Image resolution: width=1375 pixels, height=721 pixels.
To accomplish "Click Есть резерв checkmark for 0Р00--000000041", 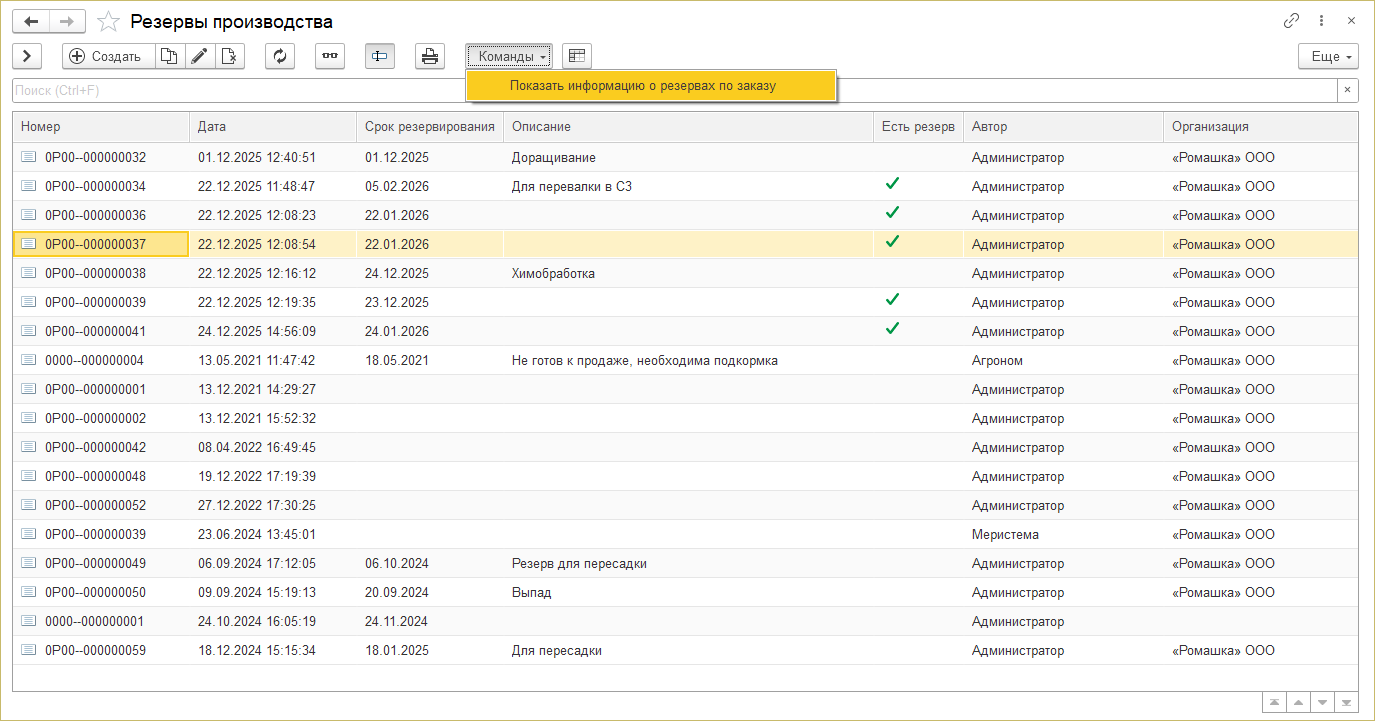I will click(x=892, y=329).
